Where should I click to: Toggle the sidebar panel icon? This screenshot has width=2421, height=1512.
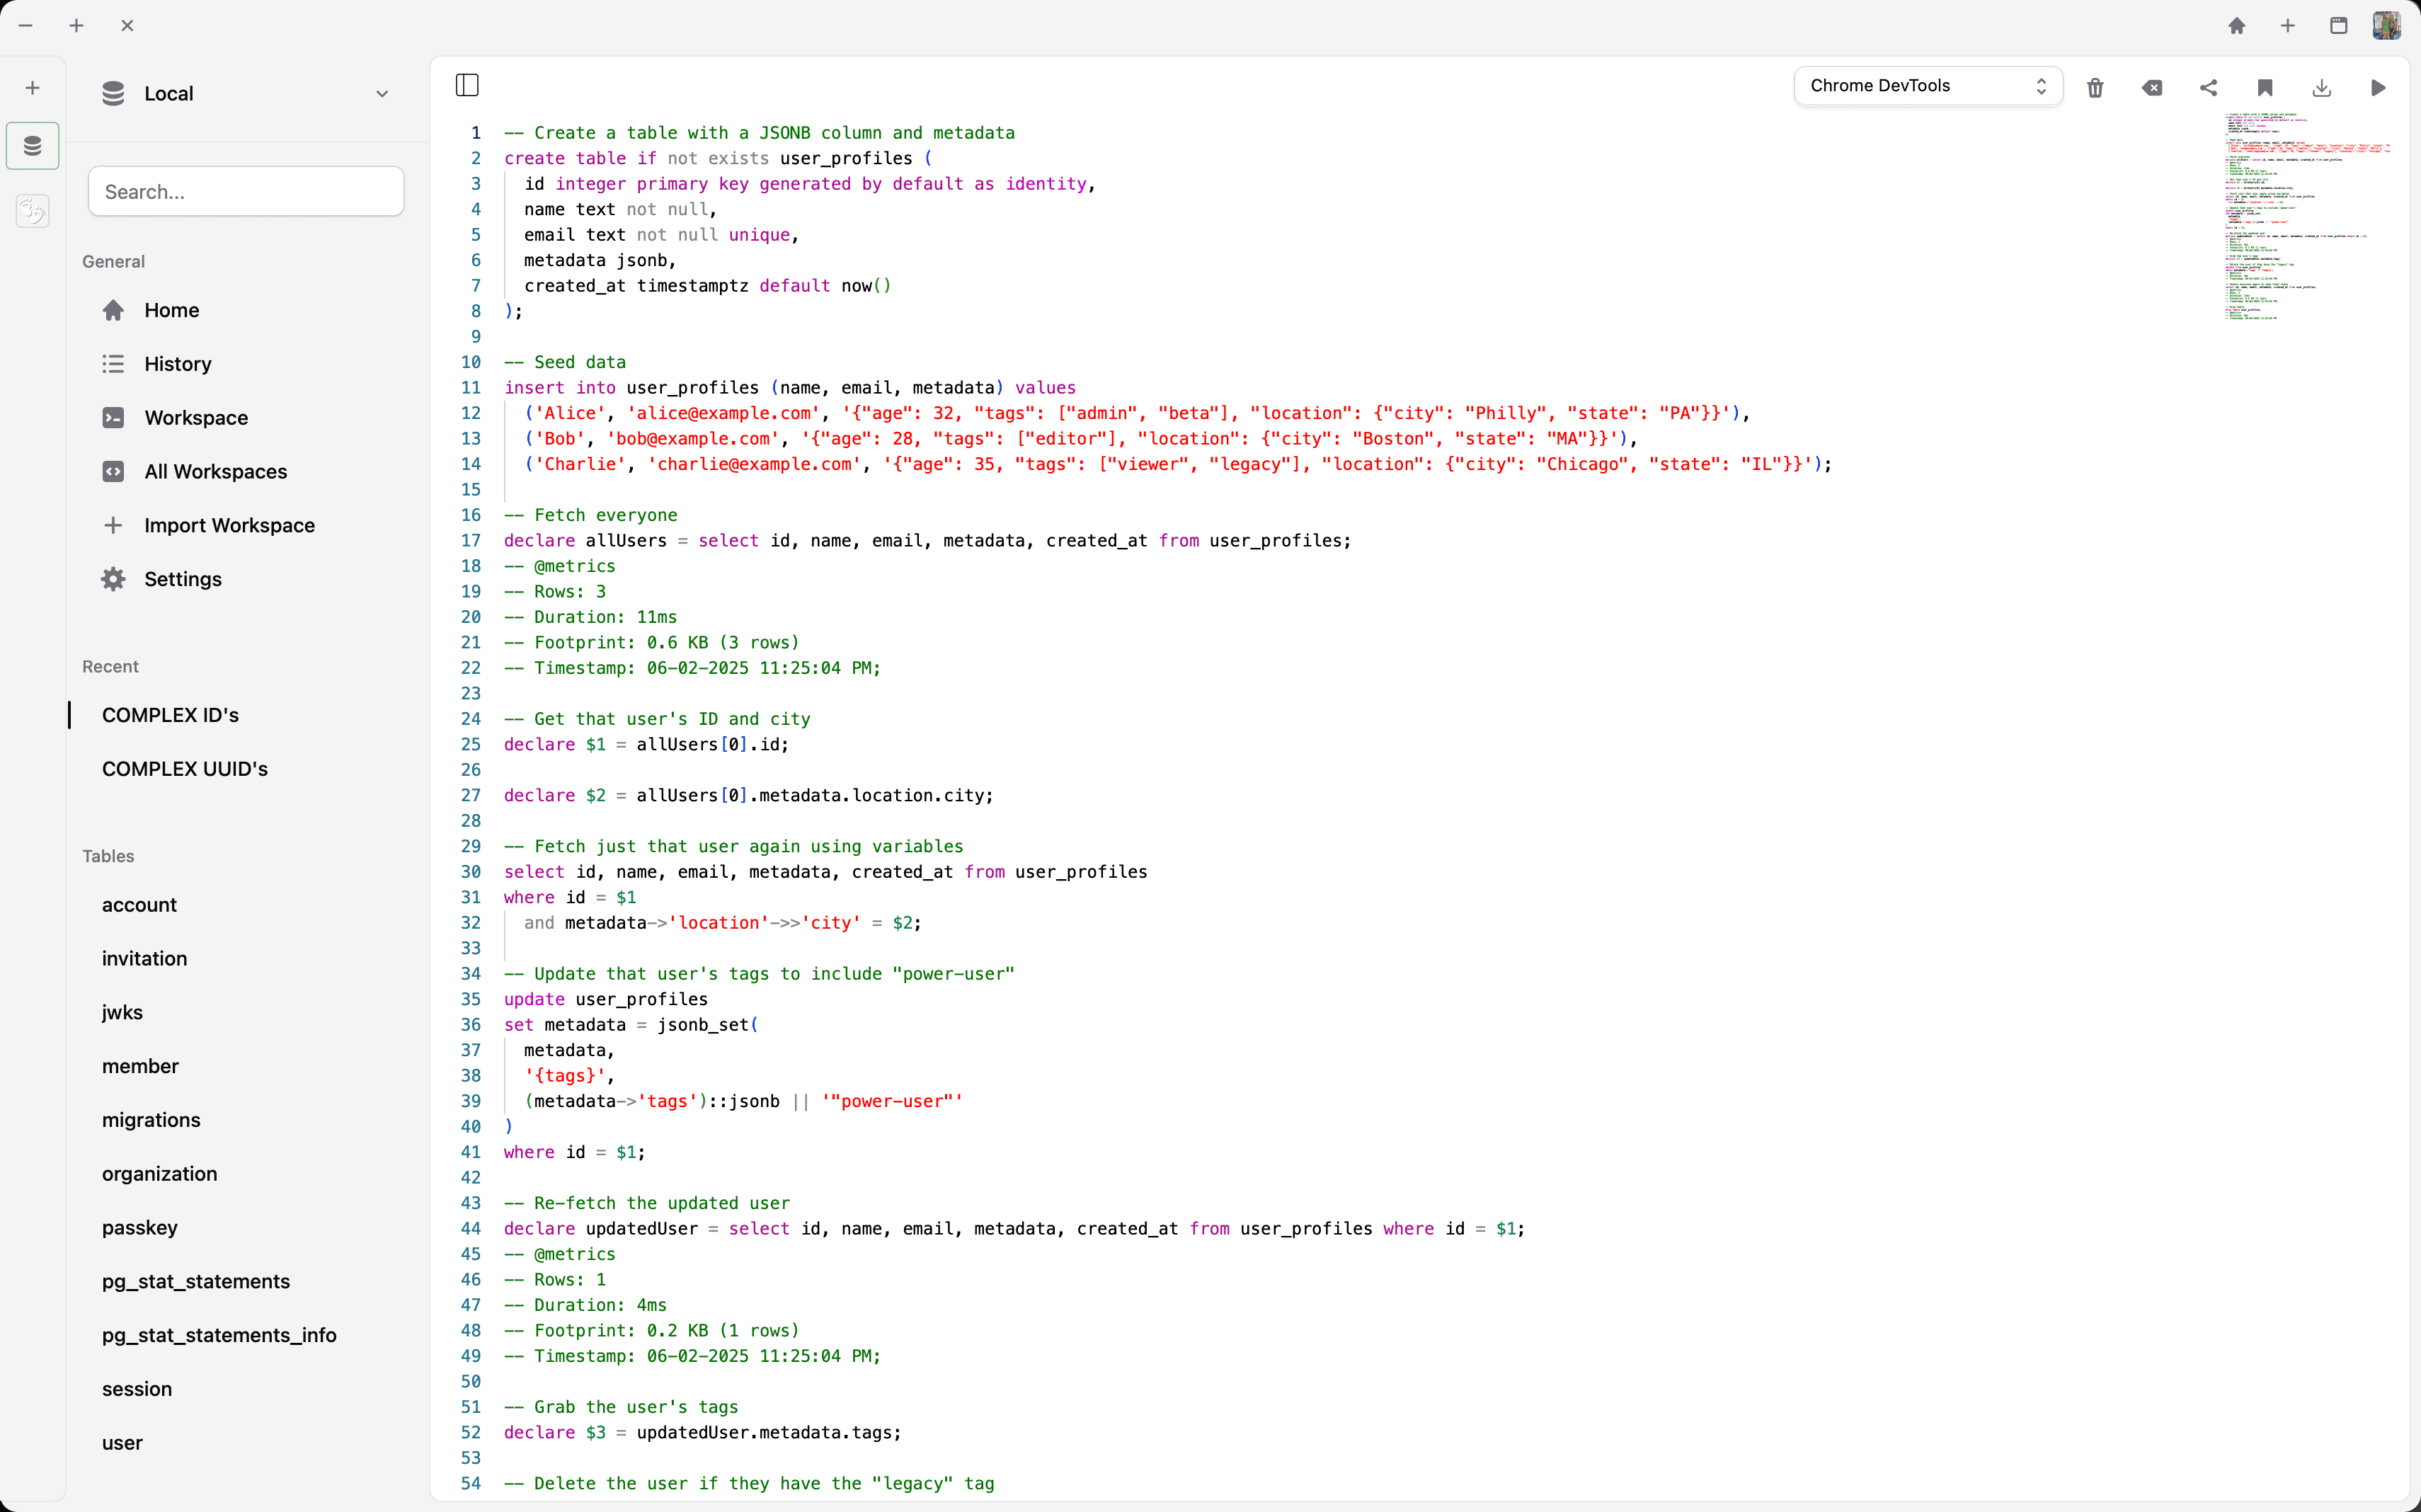(x=467, y=85)
